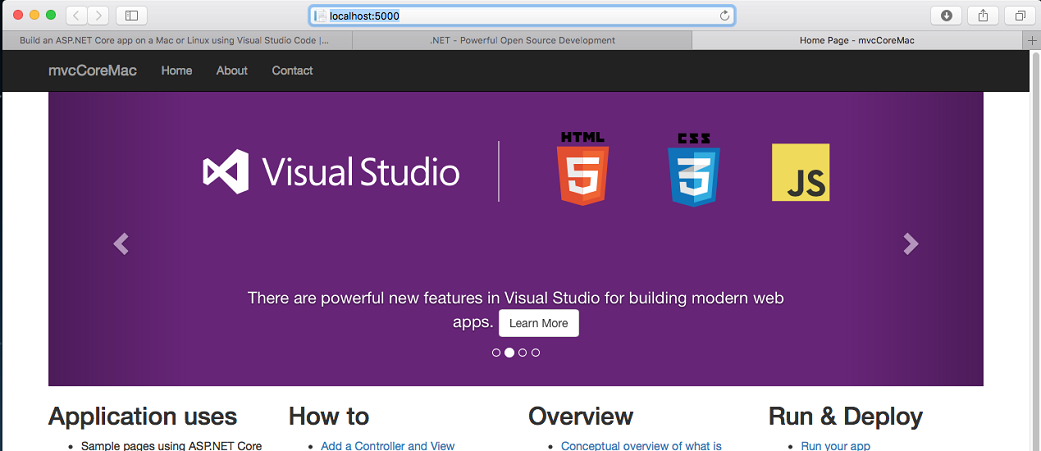Click the Application uses heading
The height and width of the screenshot is (451, 1041).
click(142, 416)
